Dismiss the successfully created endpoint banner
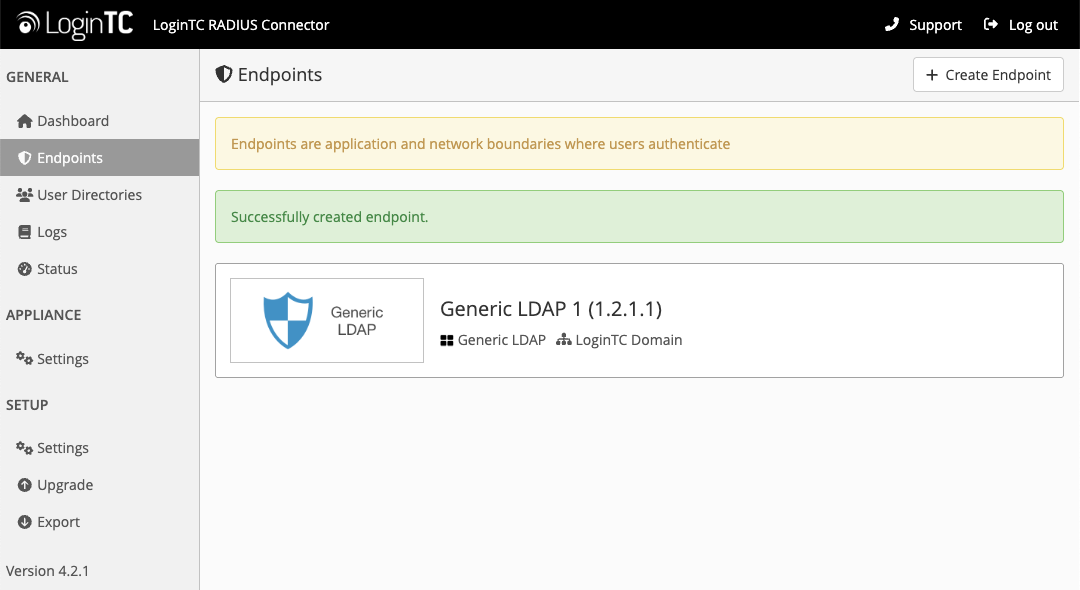1080x590 pixels. (639, 216)
